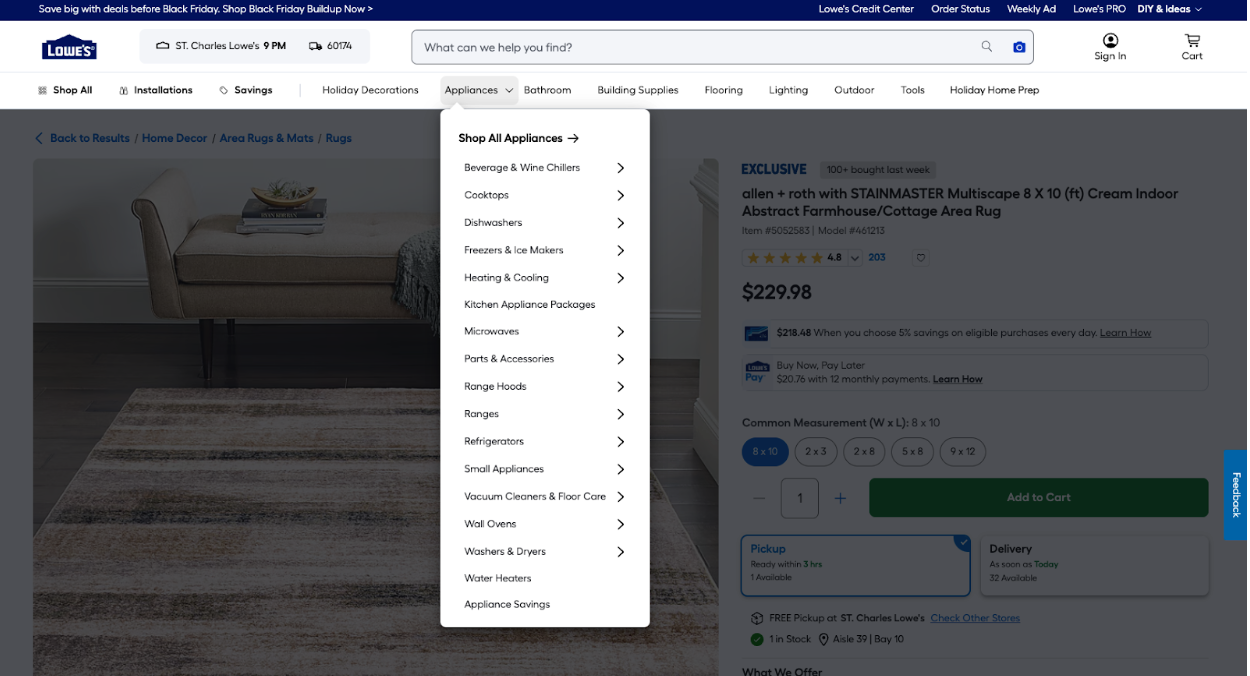1250x676 pixels.
Task: Expand Heating & Cooling chevron
Action: click(620, 278)
